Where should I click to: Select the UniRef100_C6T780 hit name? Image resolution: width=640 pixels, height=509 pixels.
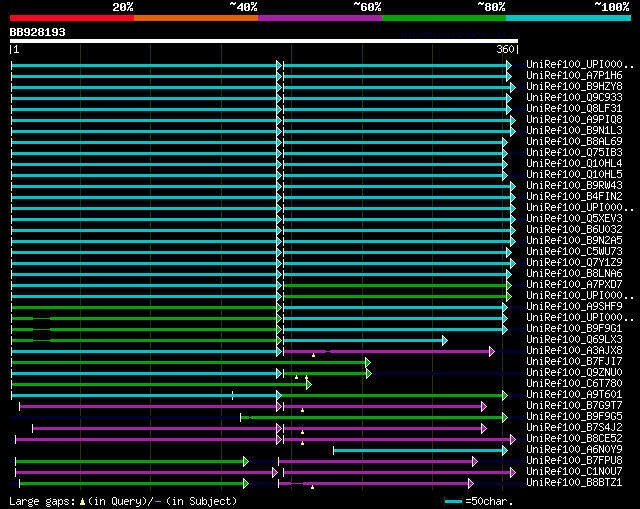pos(574,384)
